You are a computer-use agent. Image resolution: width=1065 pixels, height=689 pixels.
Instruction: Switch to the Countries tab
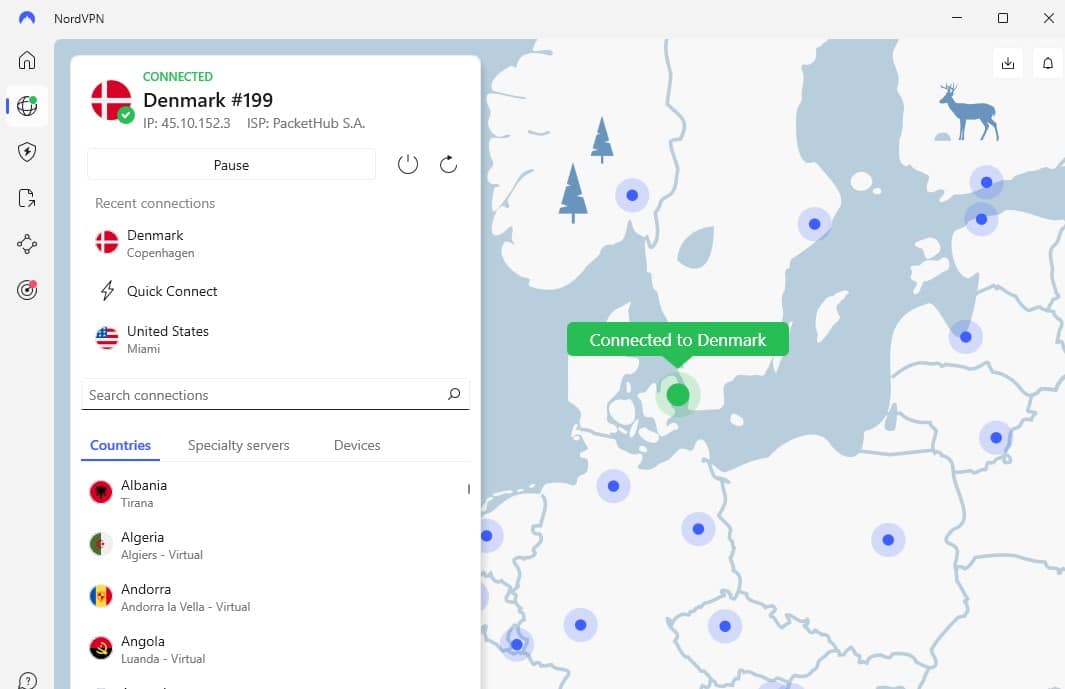[x=120, y=446]
